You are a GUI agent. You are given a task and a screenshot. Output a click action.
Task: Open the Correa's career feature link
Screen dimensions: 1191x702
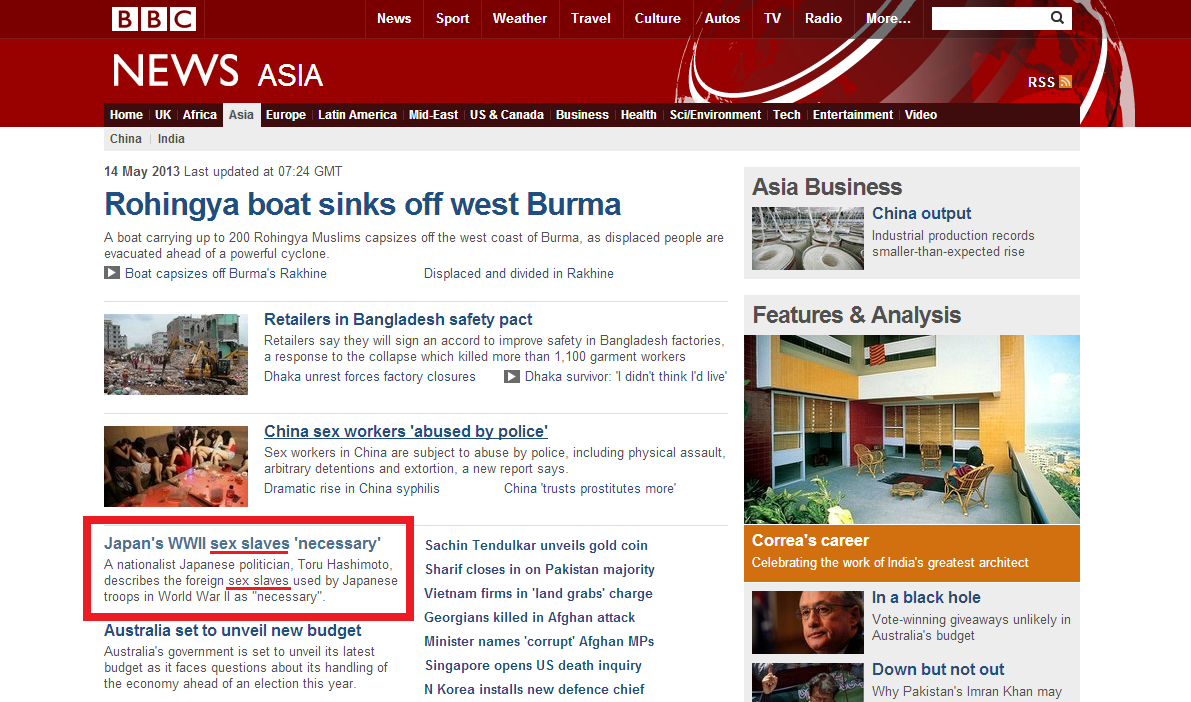pyautogui.click(x=810, y=541)
